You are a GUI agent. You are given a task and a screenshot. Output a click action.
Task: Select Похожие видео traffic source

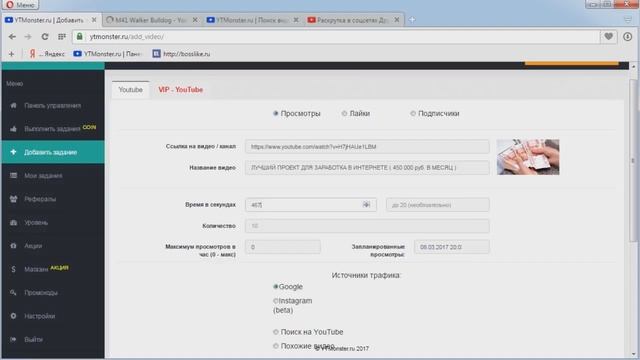276,346
